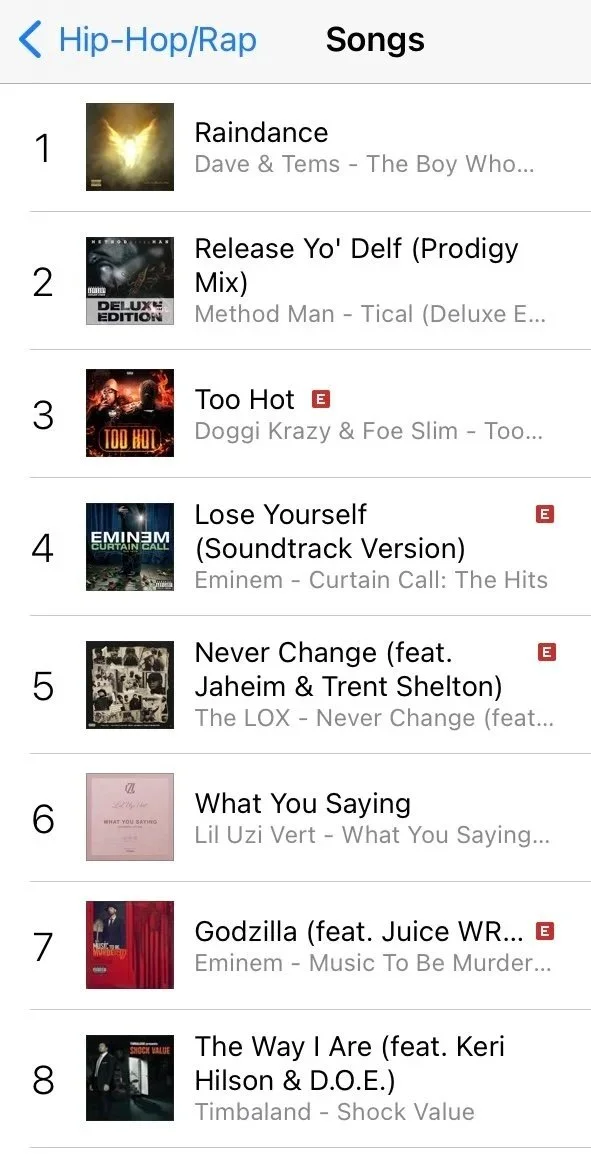Screen dimensions: 591x1165
Task: Tap the Too Hot album cover
Action: tap(130, 413)
